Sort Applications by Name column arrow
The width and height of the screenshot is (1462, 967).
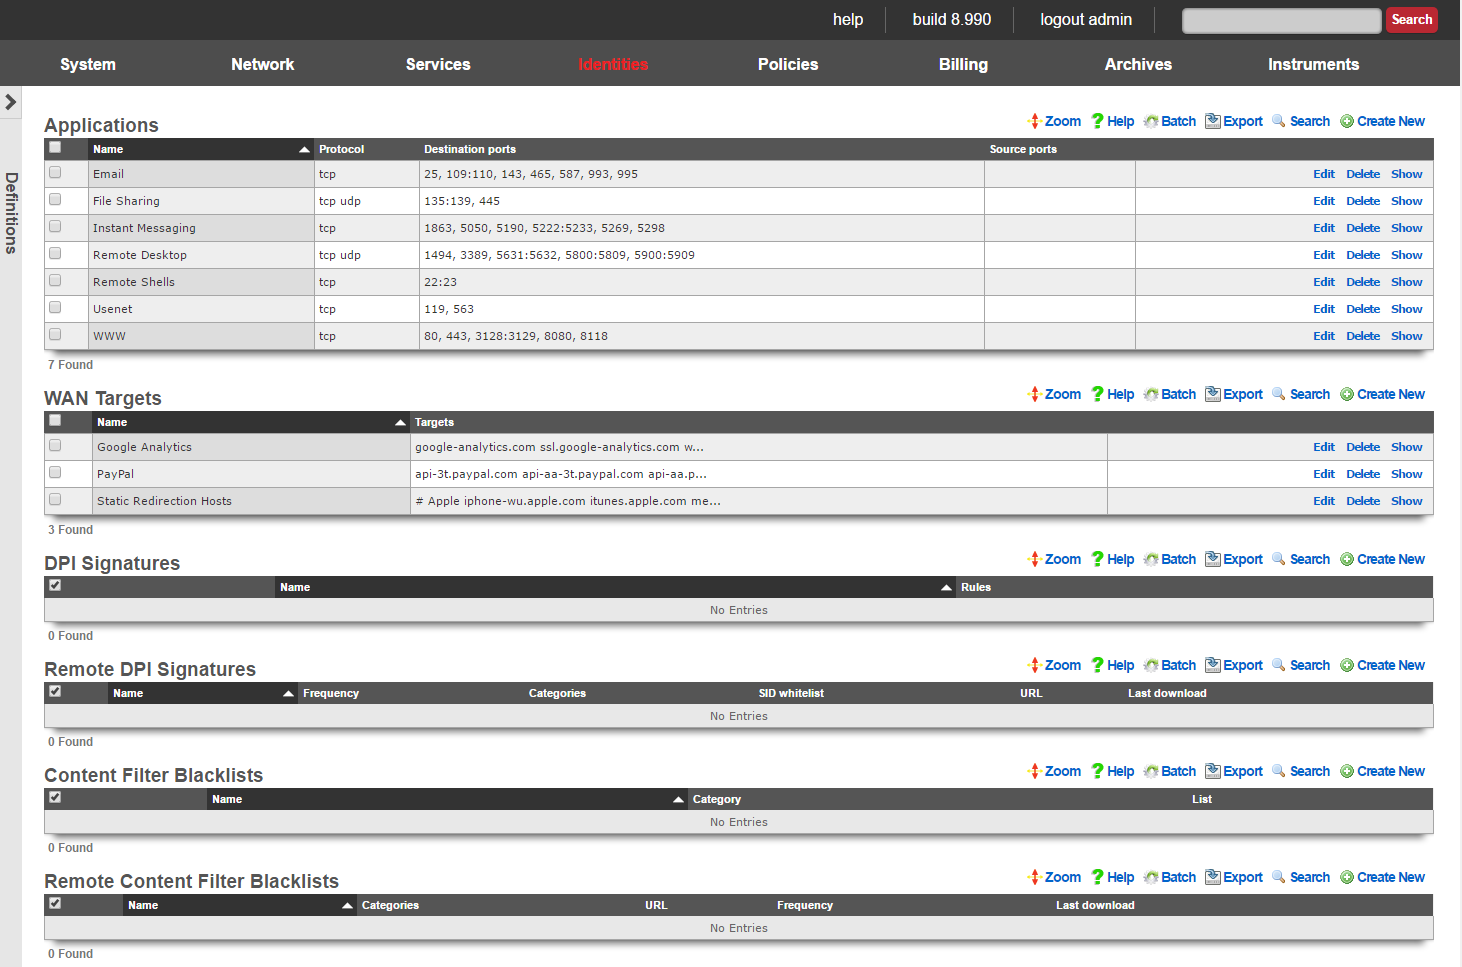pyautogui.click(x=304, y=150)
